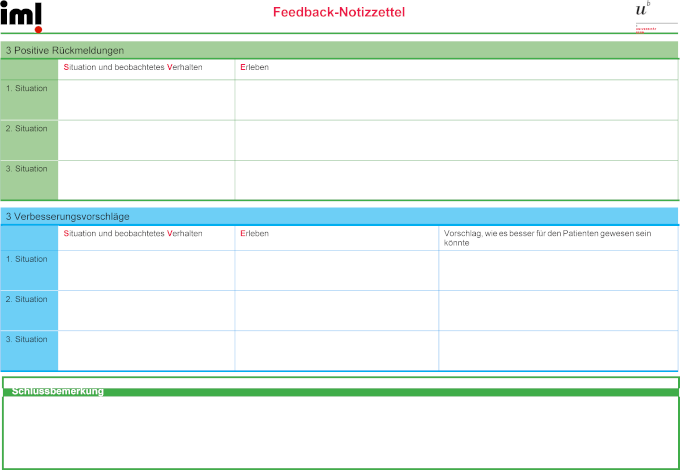Screen dimensions: 680x470
Task: Click Verhalten cell for 1. Situation, Positive Rückmeldungen
Action: pos(147,100)
